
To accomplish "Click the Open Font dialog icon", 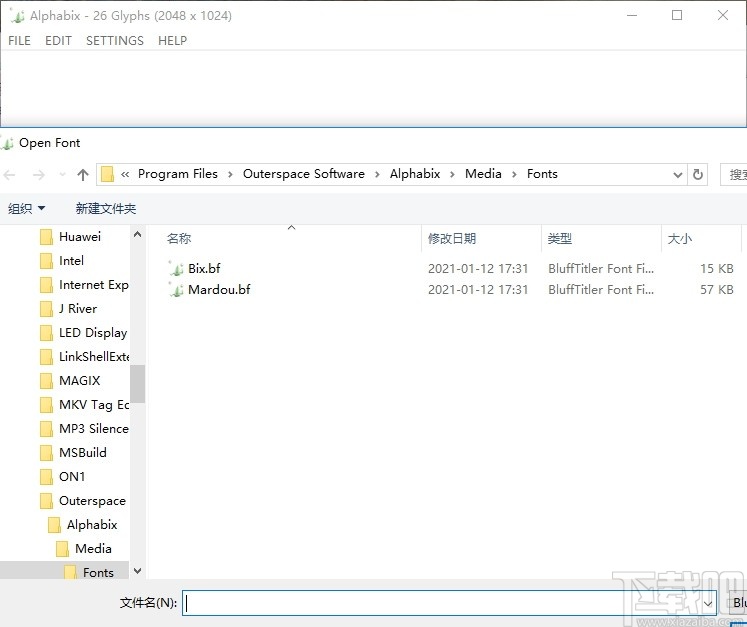I will point(7,142).
